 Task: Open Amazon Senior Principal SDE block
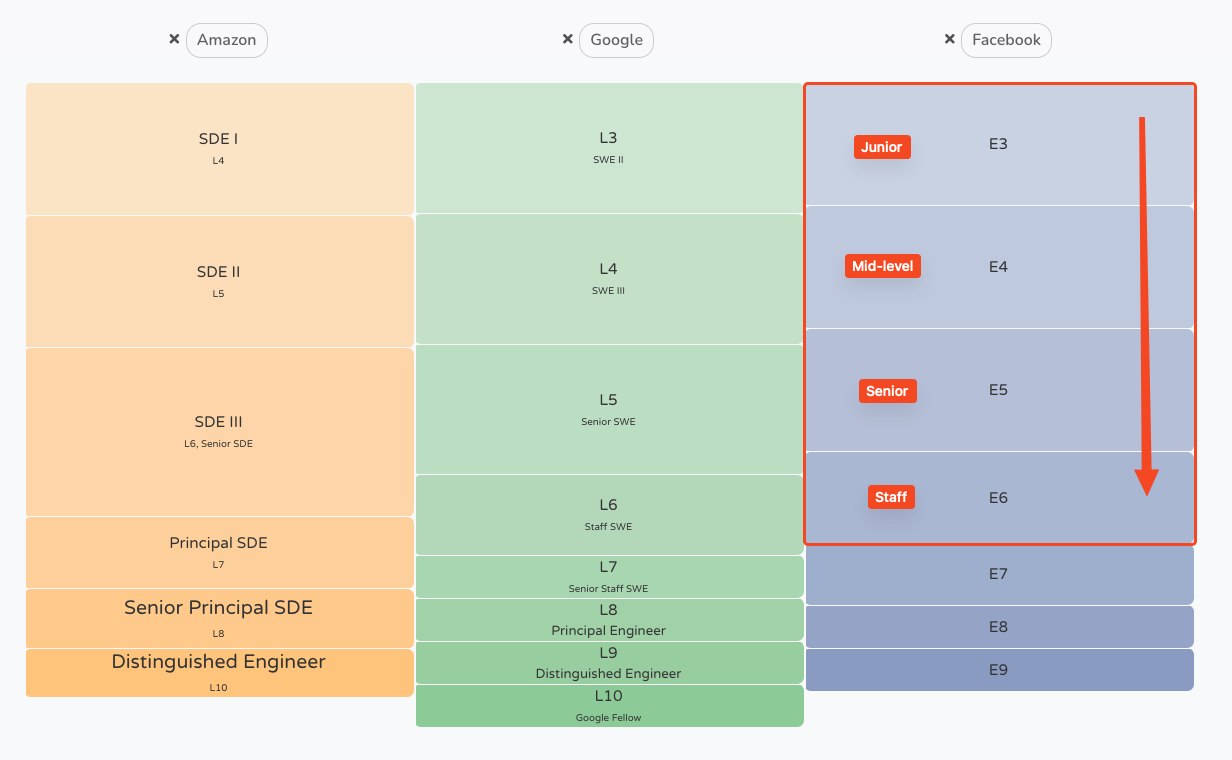(219, 618)
